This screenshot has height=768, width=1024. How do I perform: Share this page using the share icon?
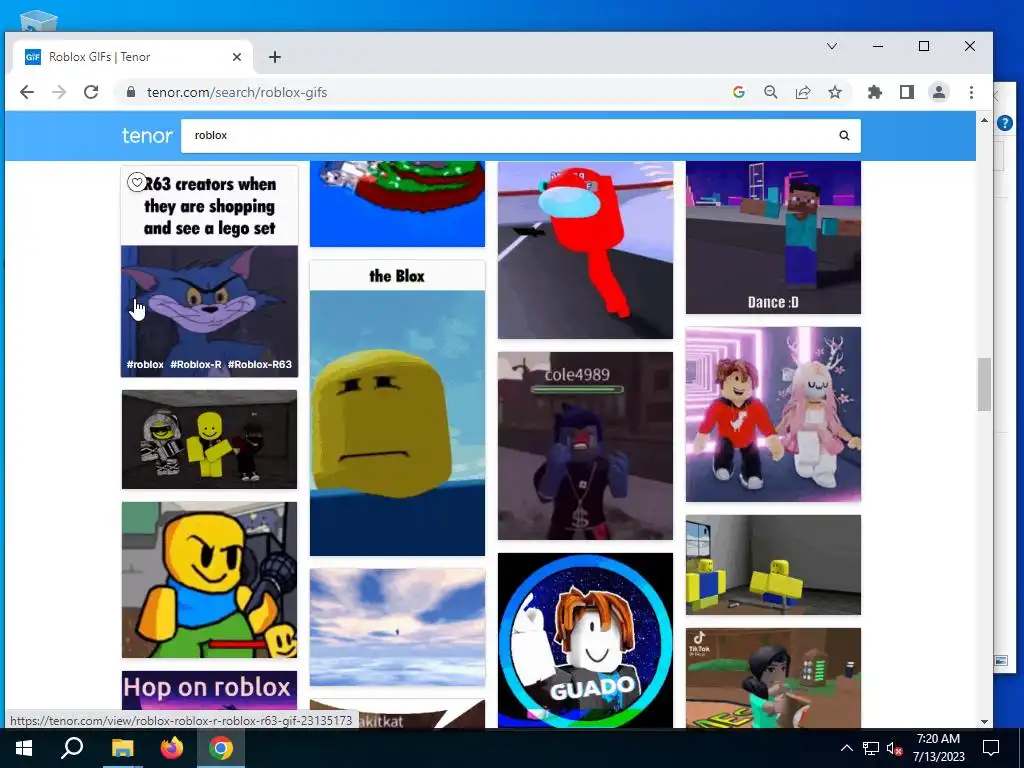click(x=803, y=92)
